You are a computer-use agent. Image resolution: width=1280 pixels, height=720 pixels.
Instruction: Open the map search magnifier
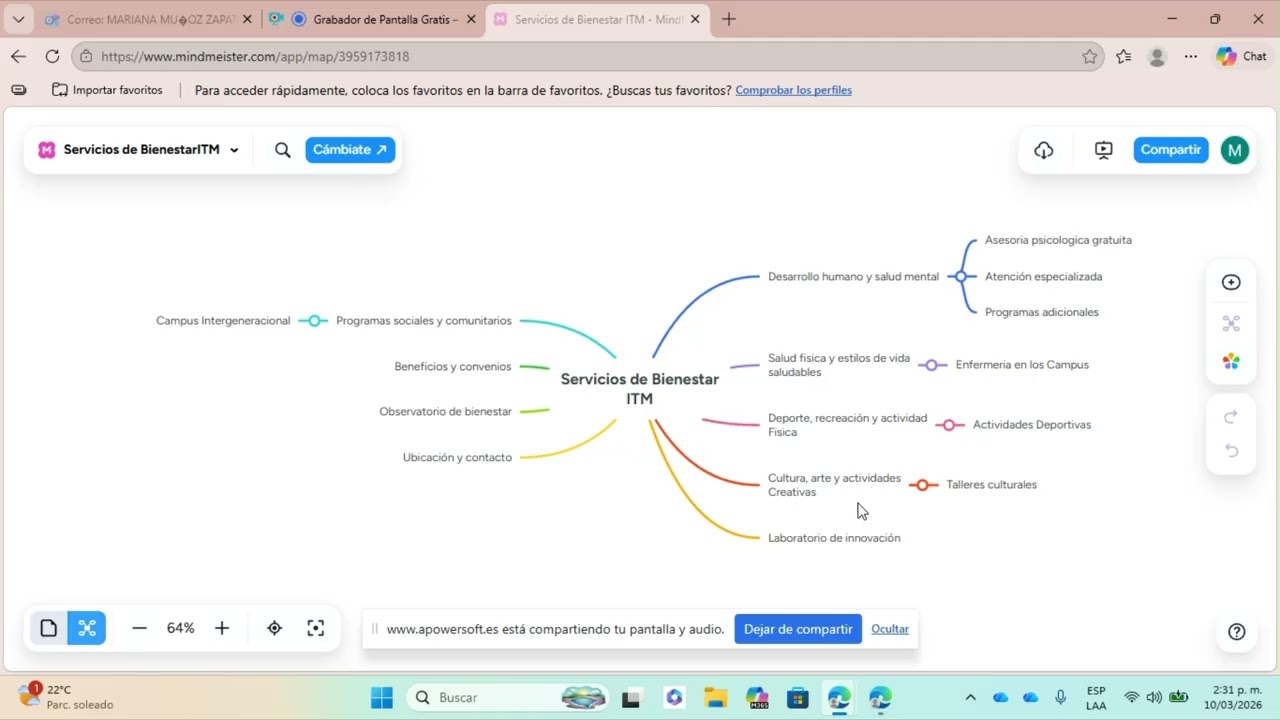(x=283, y=150)
